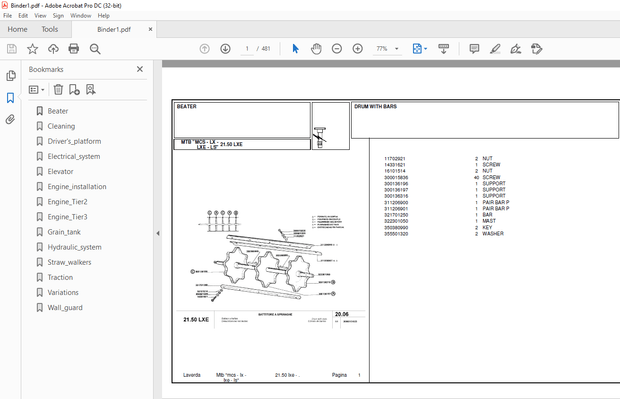Go to next page arrow
Viewport: 620px width, 399px height.
pos(225,49)
